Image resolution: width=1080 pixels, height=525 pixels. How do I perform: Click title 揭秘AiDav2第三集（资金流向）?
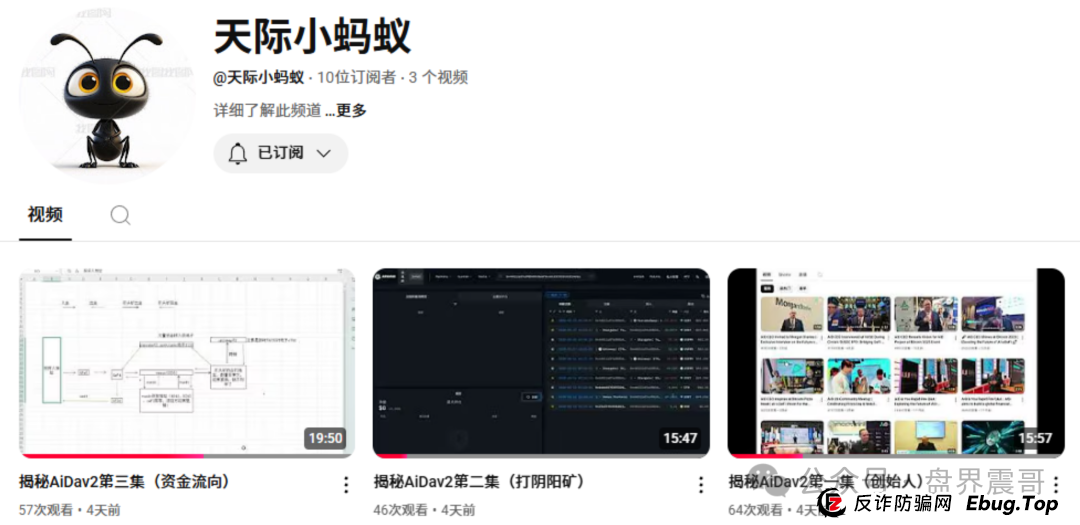[125, 482]
